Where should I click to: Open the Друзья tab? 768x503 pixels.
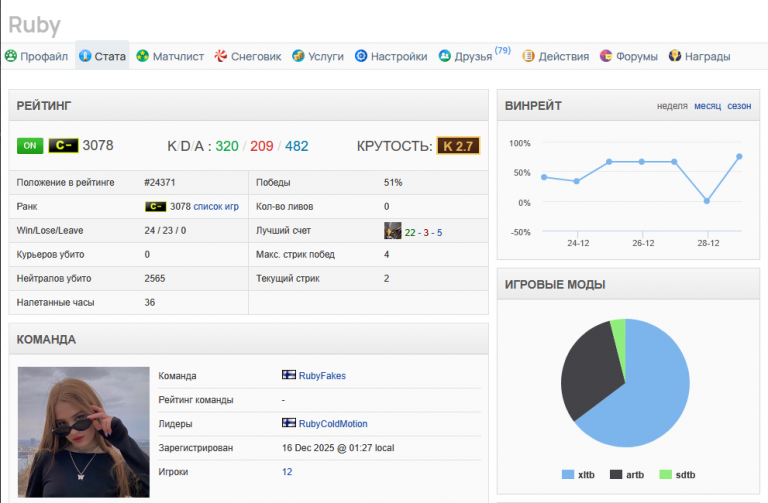[474, 55]
